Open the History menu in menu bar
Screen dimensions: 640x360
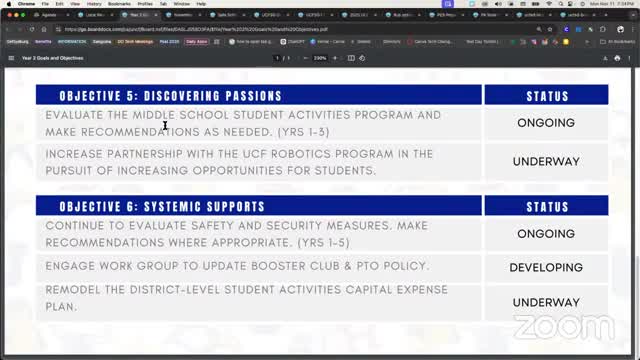coord(94,4)
